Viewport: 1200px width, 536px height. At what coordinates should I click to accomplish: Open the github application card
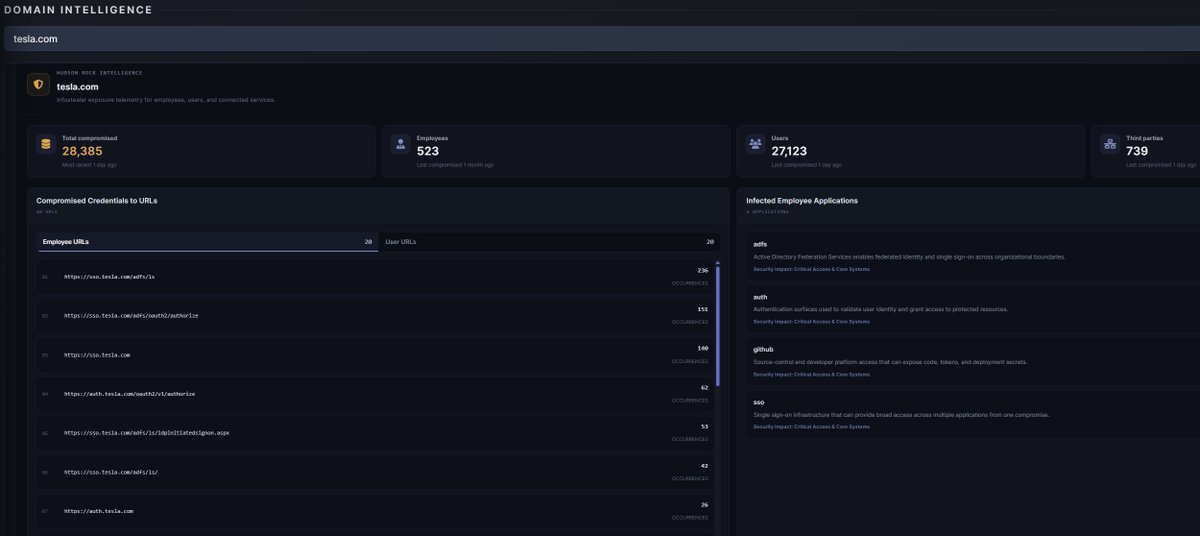[x=972, y=361]
